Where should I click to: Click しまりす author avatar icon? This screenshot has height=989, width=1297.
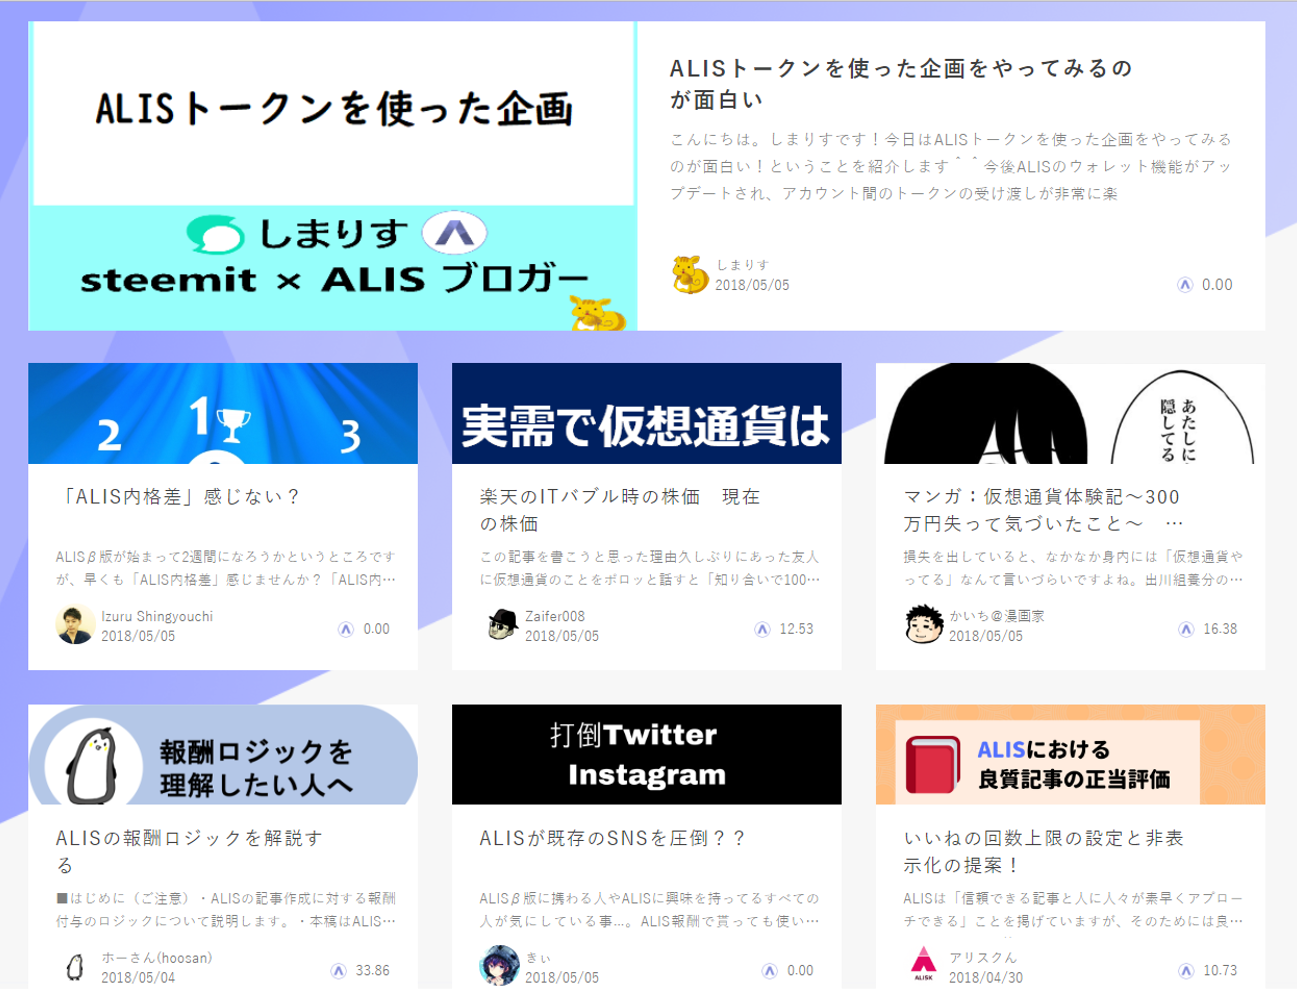click(x=690, y=275)
